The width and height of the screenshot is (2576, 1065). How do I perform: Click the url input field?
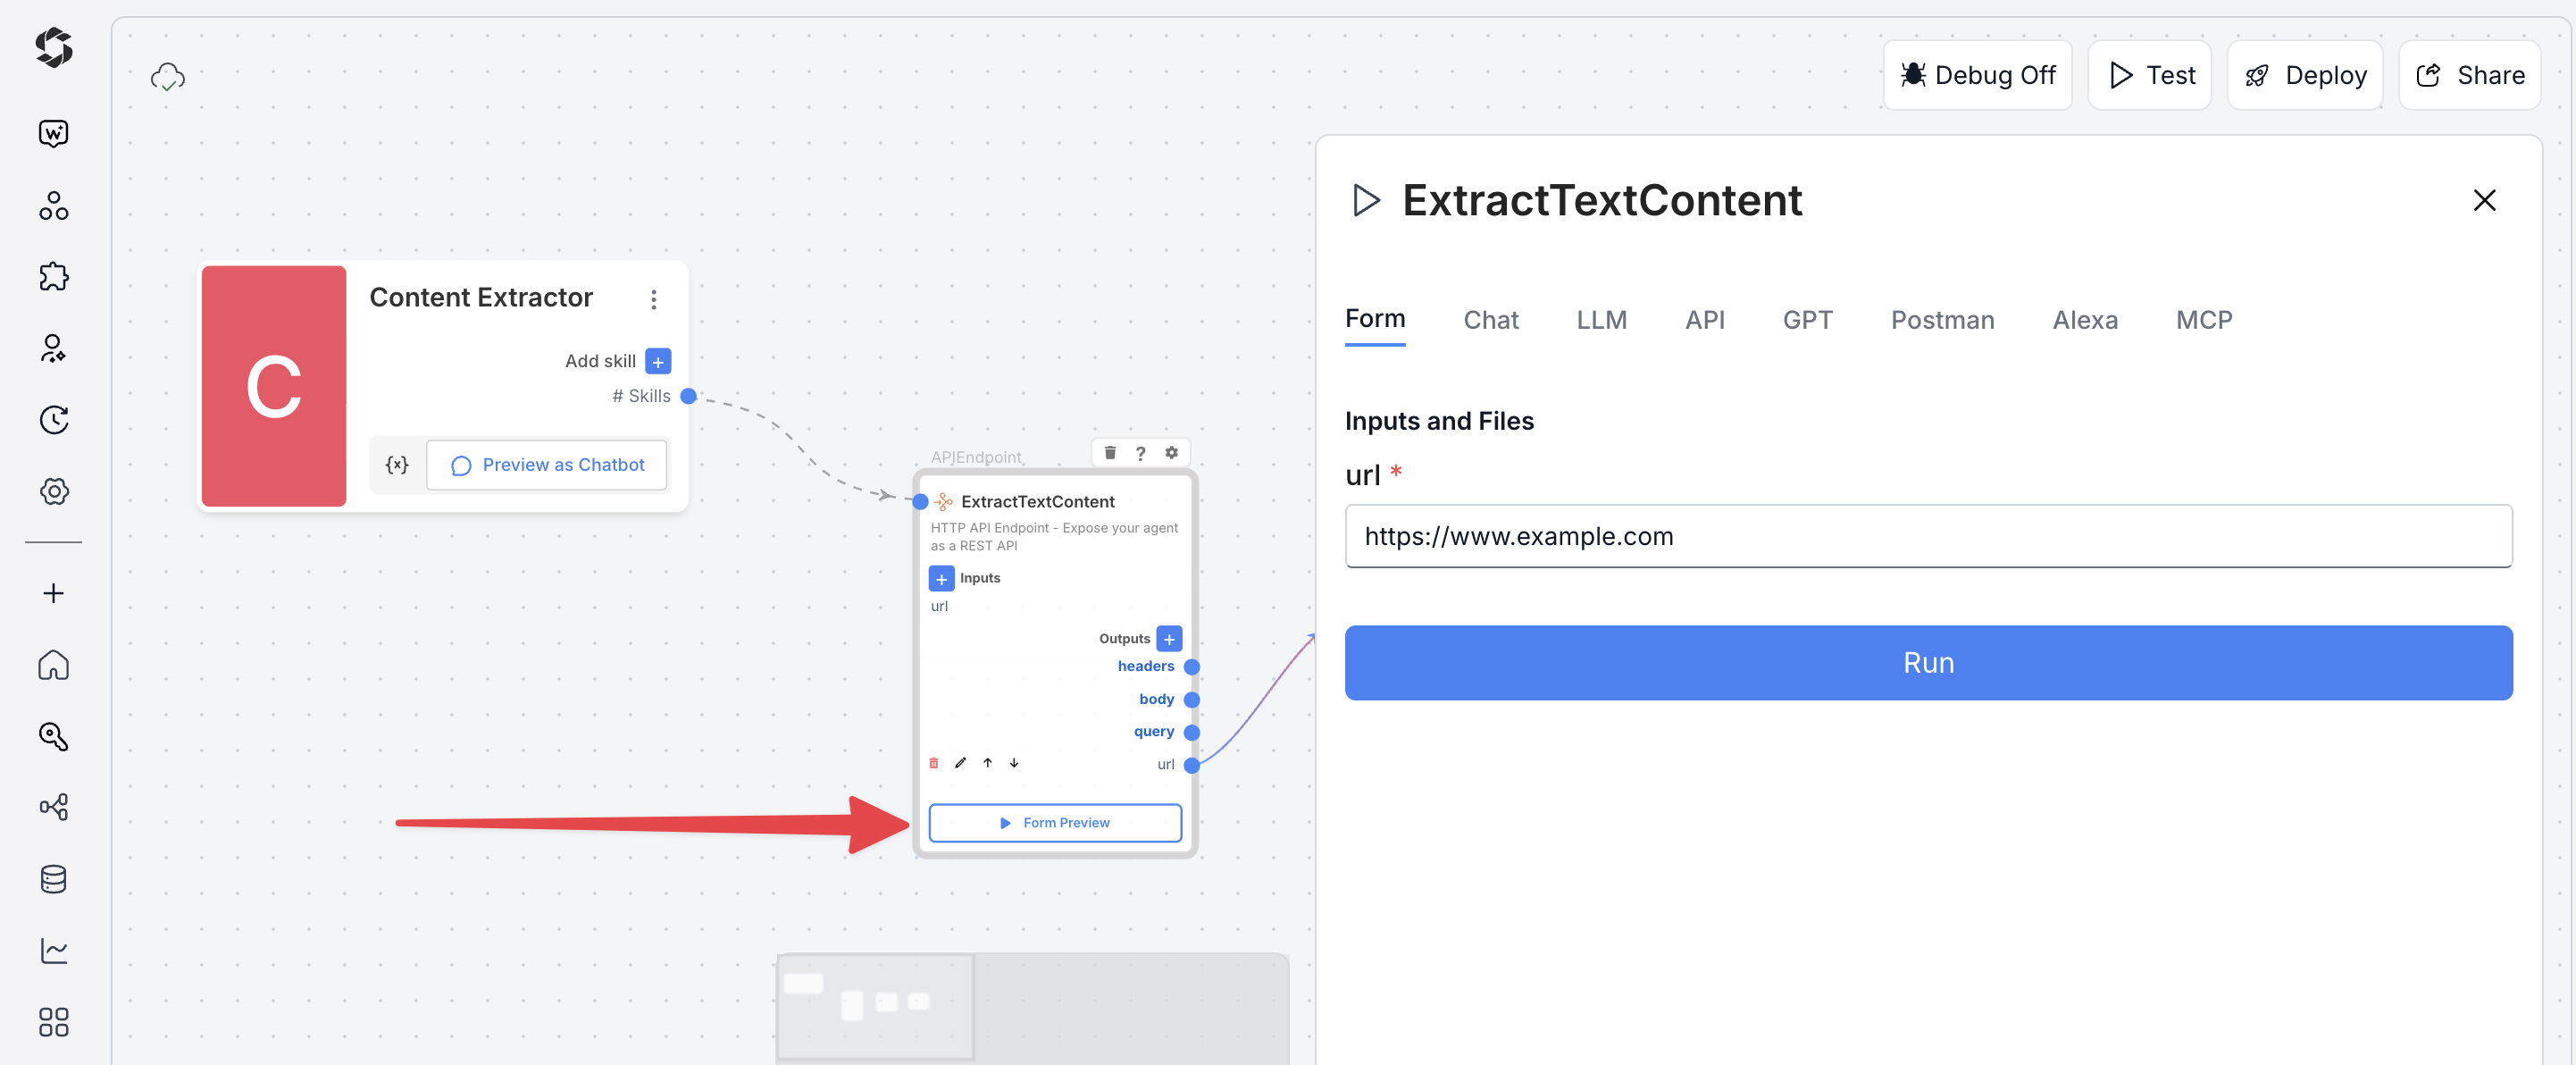[x=1927, y=536]
